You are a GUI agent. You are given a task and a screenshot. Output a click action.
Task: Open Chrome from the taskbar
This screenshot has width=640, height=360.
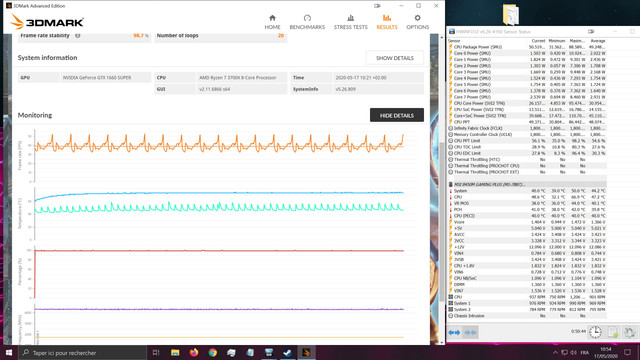213,352
